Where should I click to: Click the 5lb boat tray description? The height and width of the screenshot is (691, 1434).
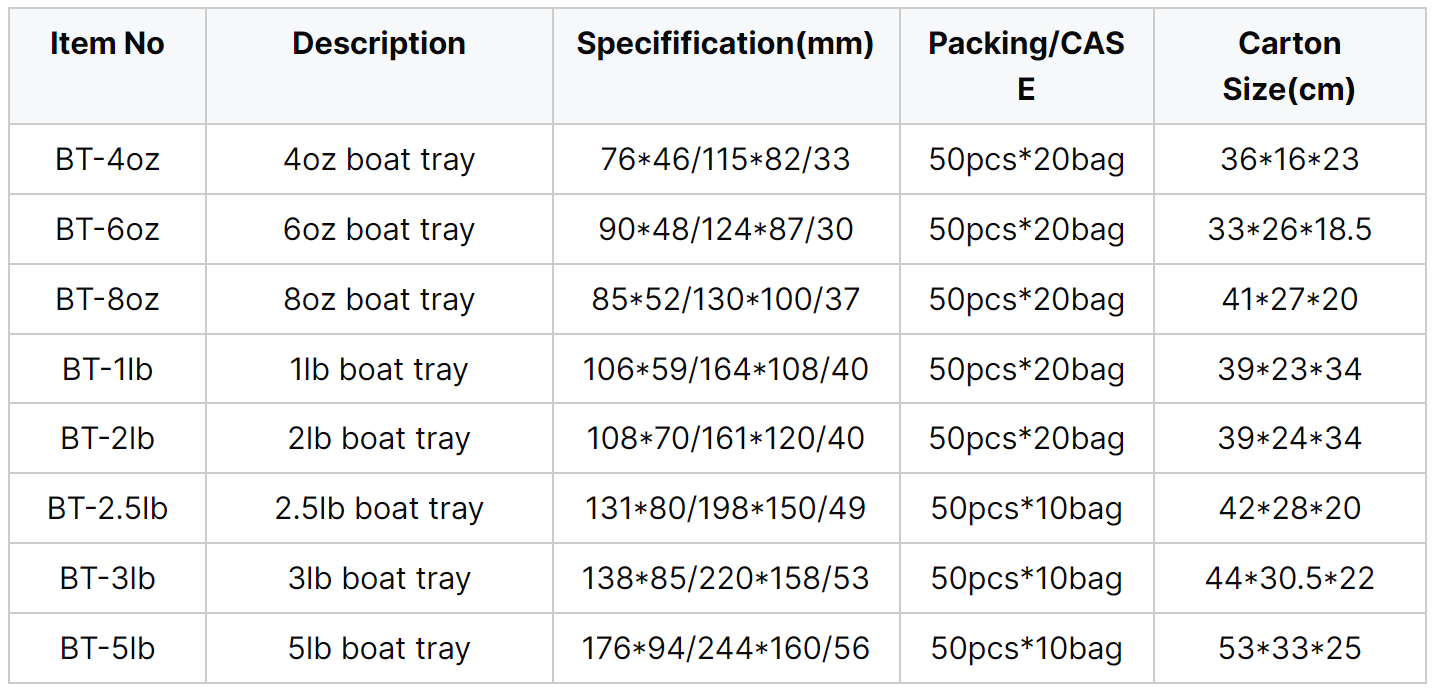[x=379, y=649]
